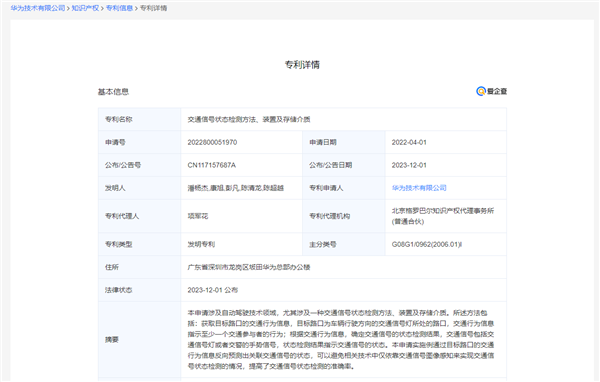This screenshot has height=382, width=600.
Task: Click the inventors list 潘杨杰,康旭
Action: coord(236,188)
